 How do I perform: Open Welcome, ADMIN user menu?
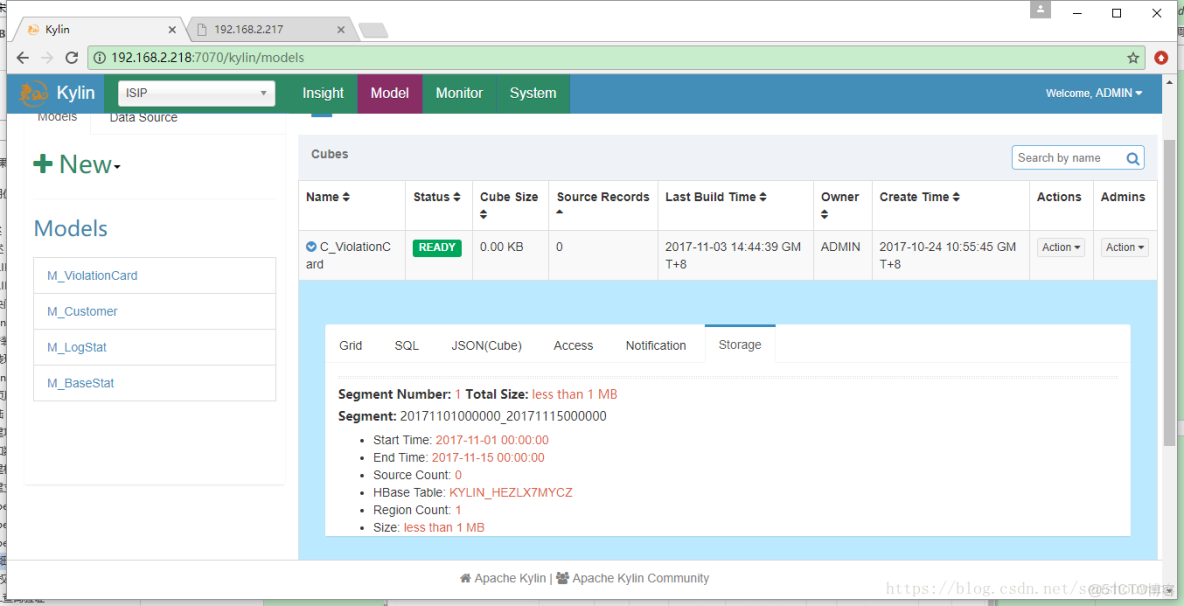tap(1093, 93)
